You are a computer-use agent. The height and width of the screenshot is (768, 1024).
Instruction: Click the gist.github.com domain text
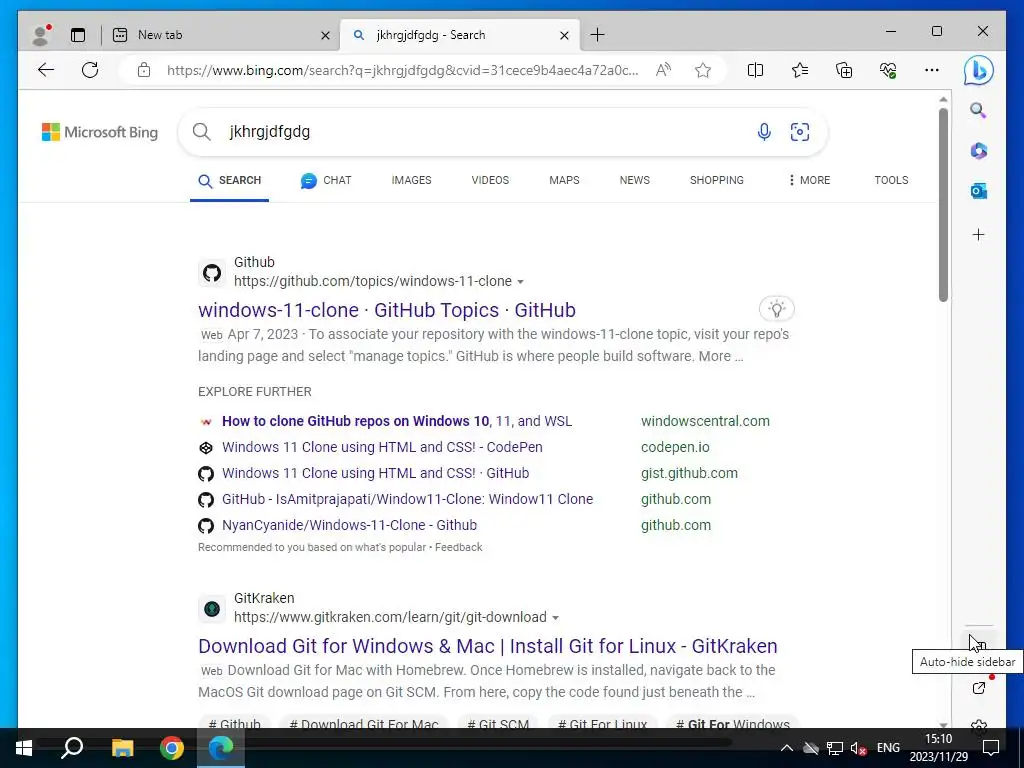pos(689,473)
